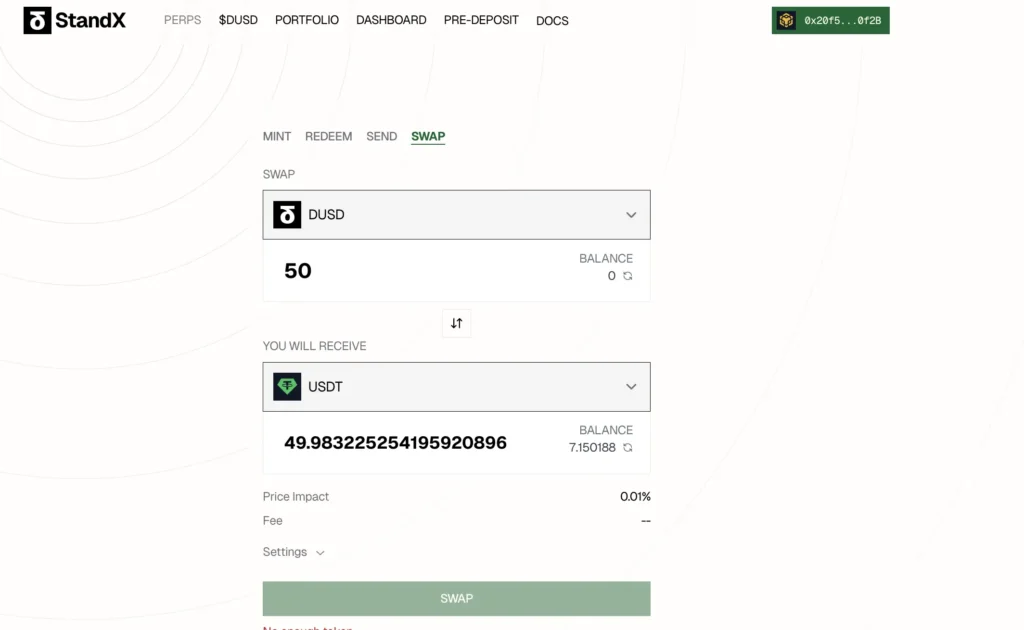Click the StandX logo icon
Viewport: 1024px width, 630px height.
(37, 20)
